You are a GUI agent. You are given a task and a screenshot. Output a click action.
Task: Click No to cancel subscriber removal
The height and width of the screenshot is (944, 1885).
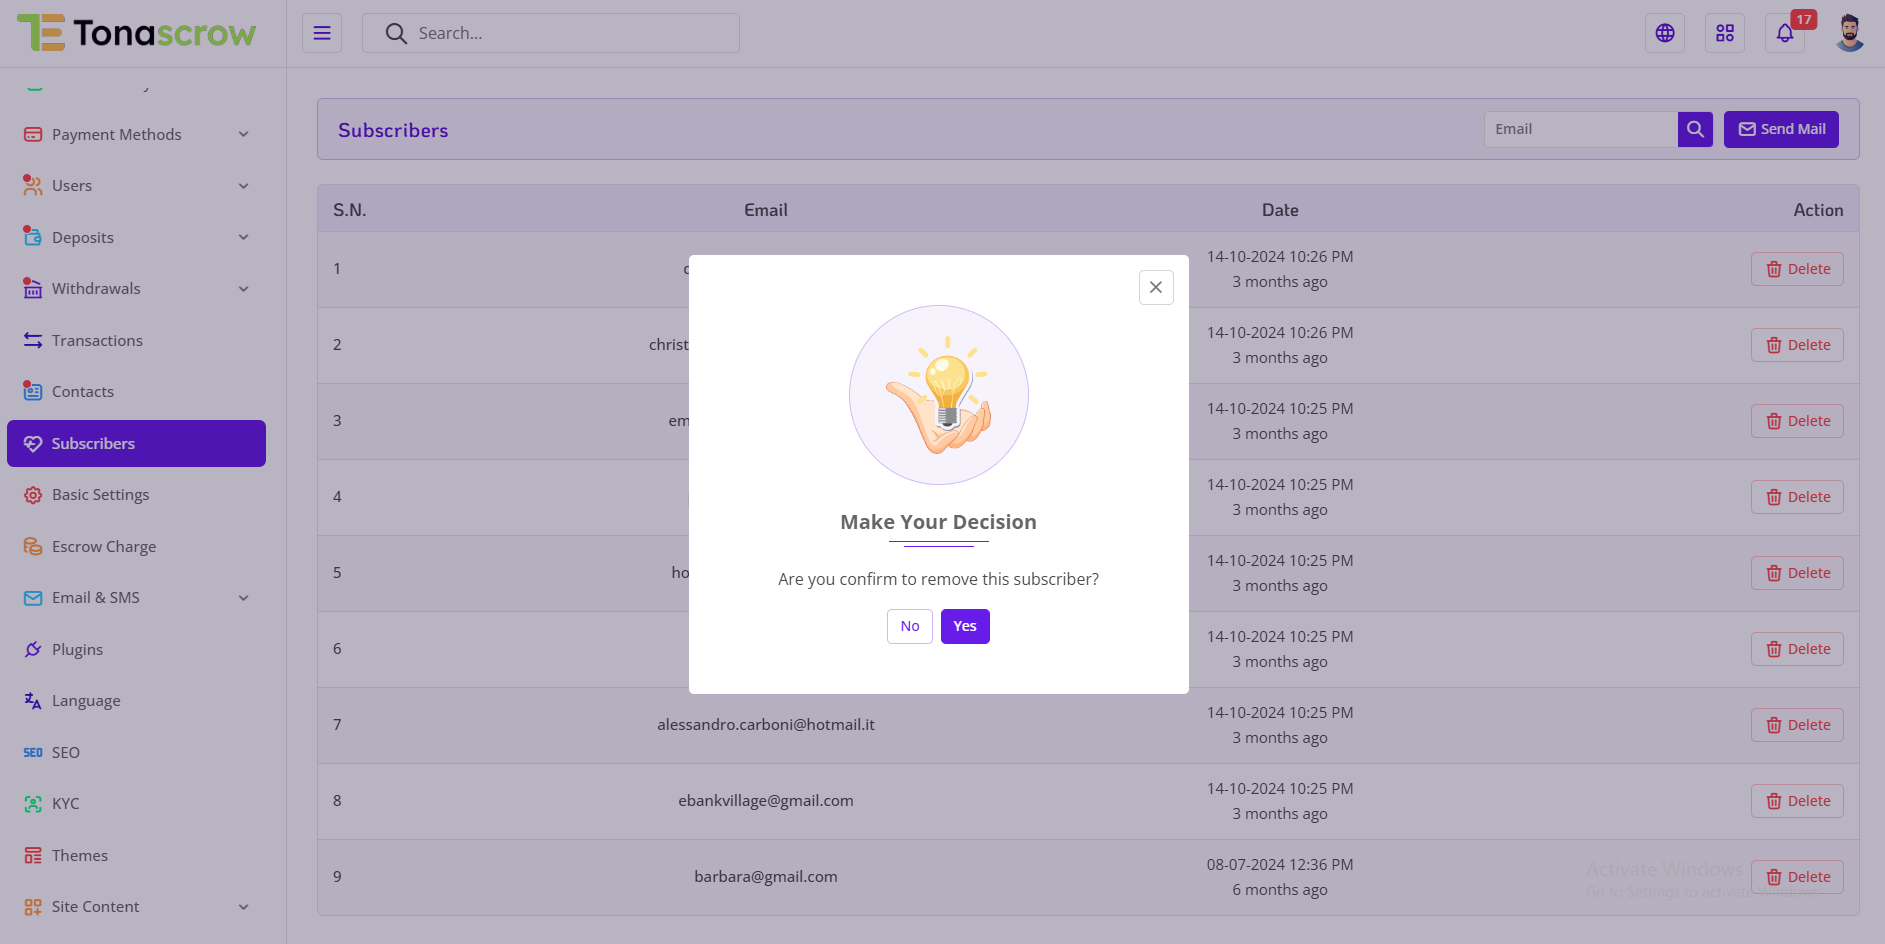pos(909,626)
